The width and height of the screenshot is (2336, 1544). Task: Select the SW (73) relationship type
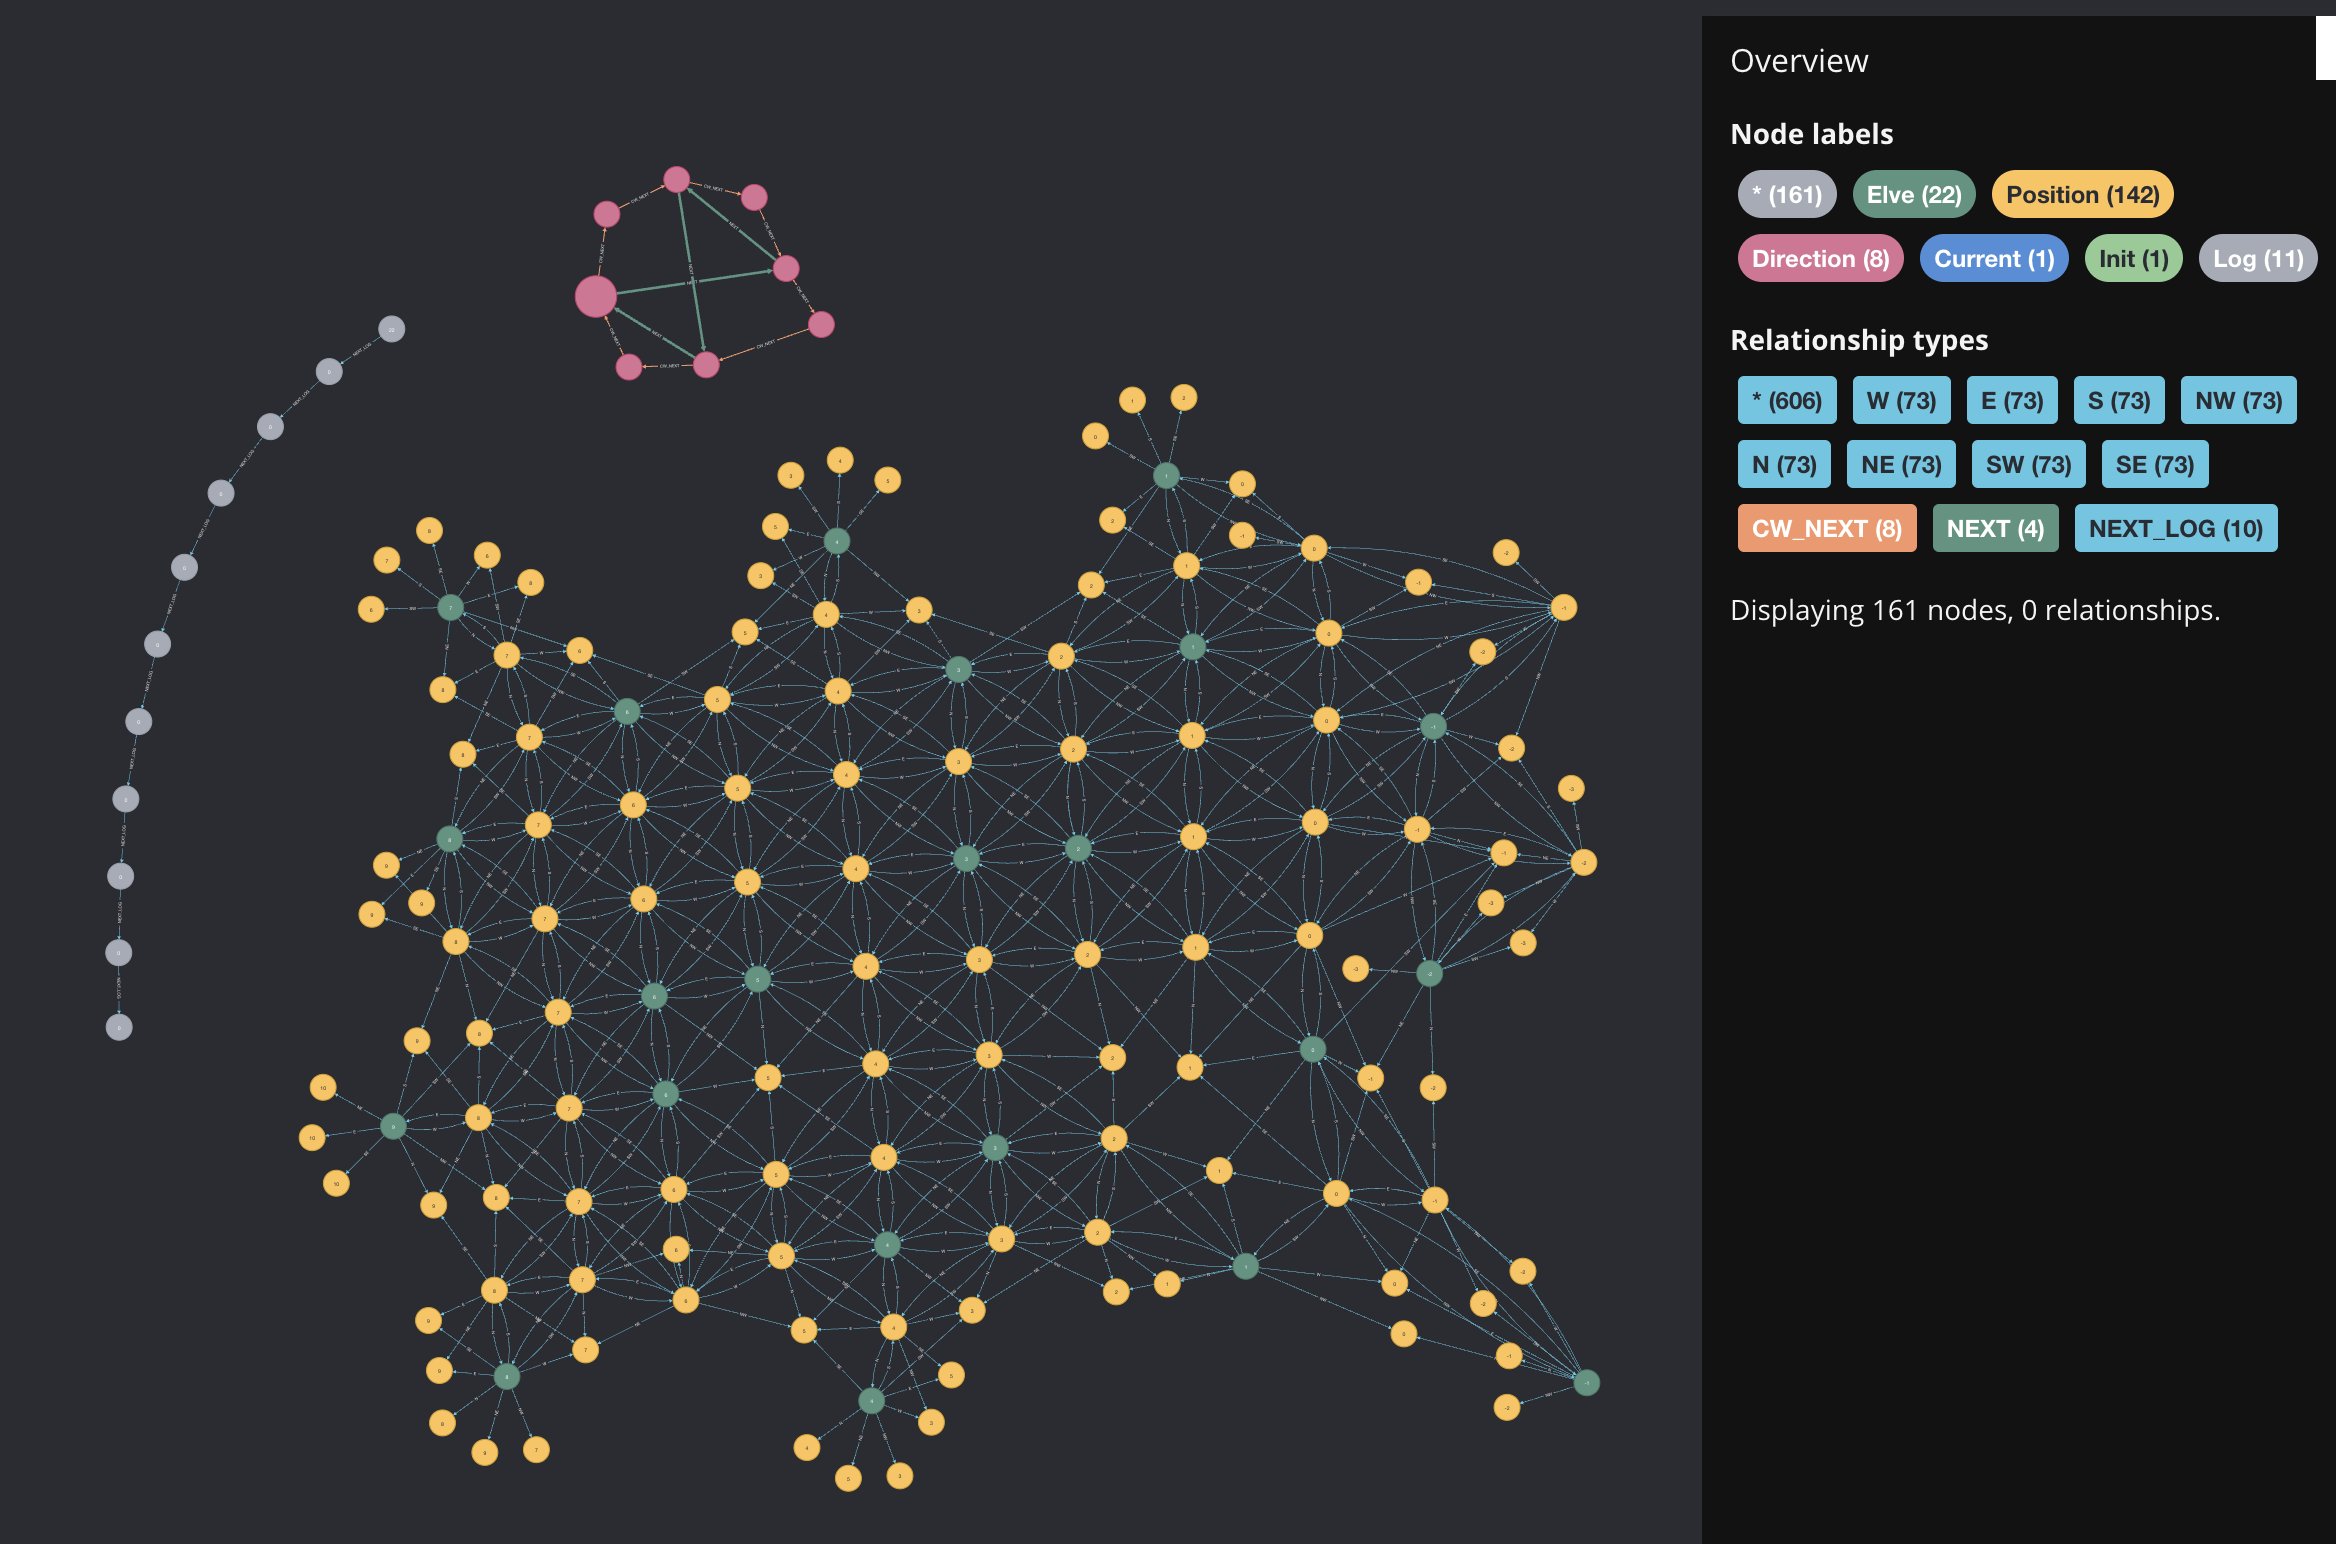(x=2026, y=463)
